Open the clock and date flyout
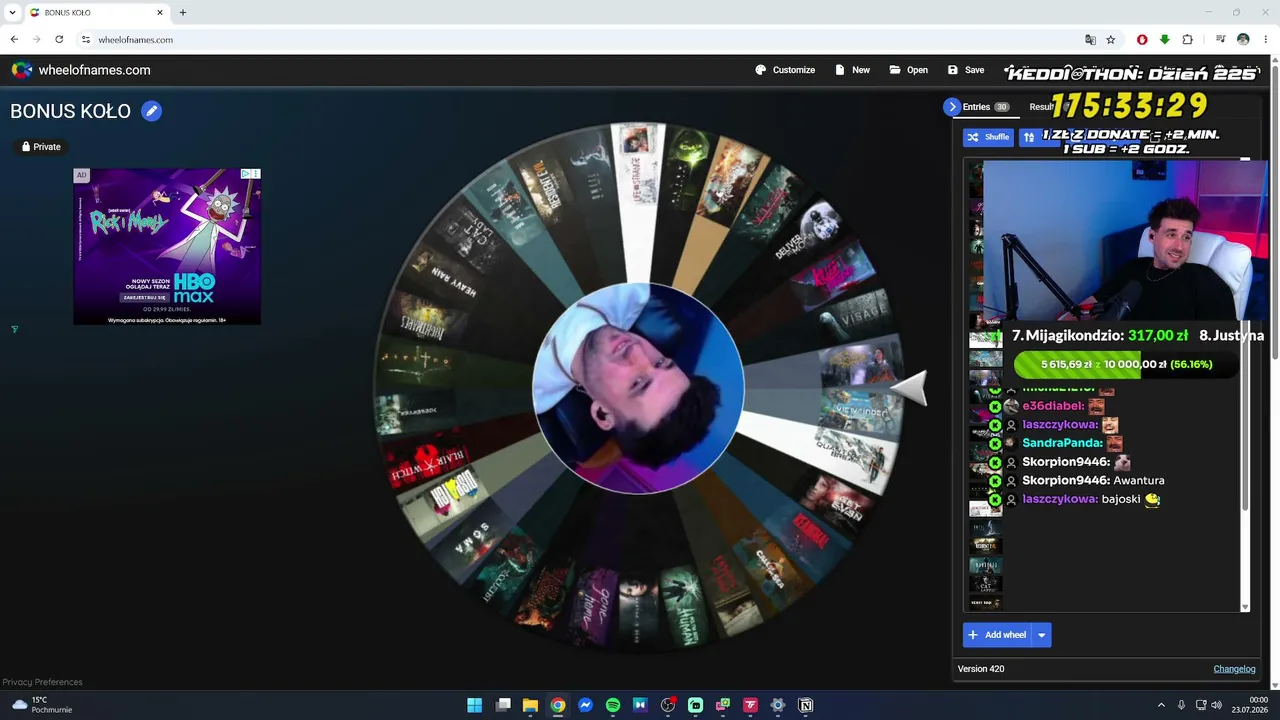The height and width of the screenshot is (720, 1280). (x=1249, y=705)
